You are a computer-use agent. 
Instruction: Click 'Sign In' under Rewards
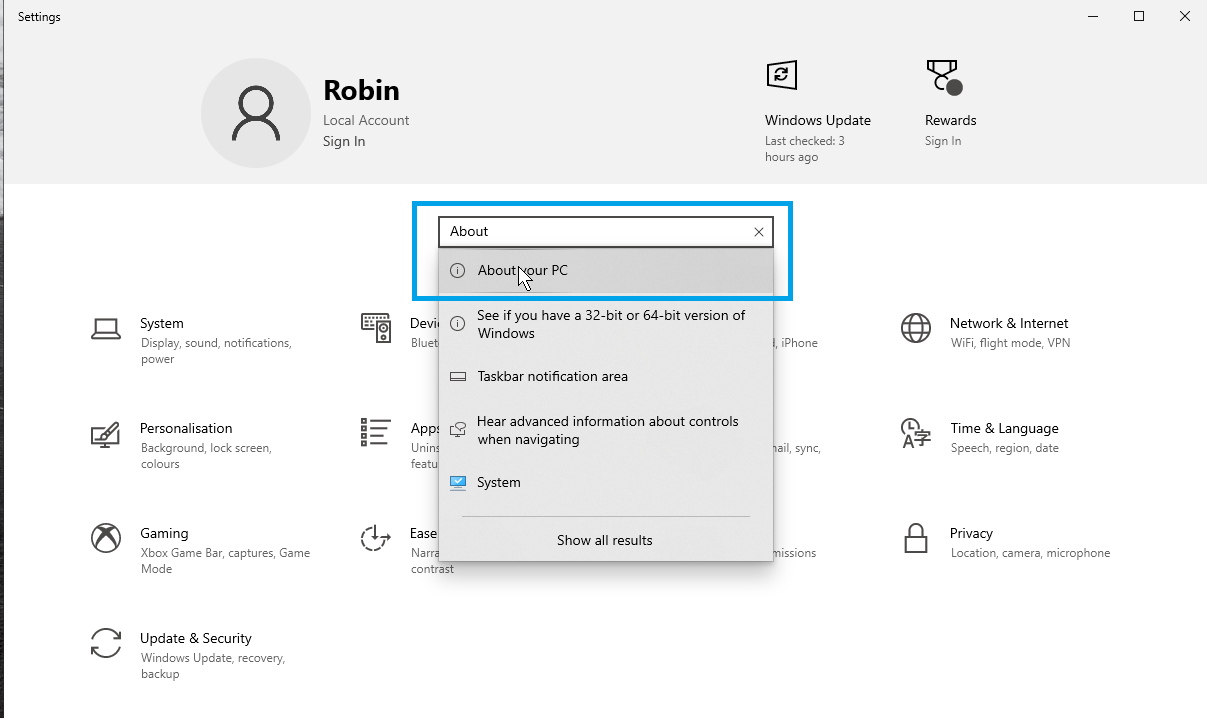click(943, 141)
